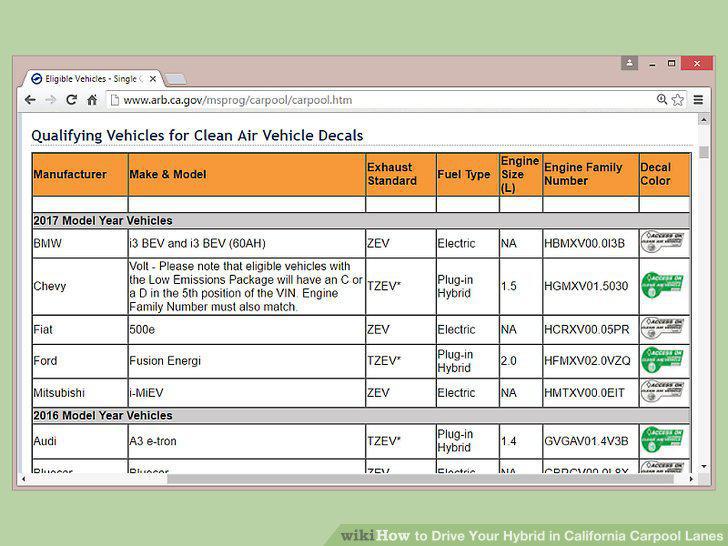Click the vertical scrollbar down arrow
The image size is (728, 546).
click(x=704, y=467)
